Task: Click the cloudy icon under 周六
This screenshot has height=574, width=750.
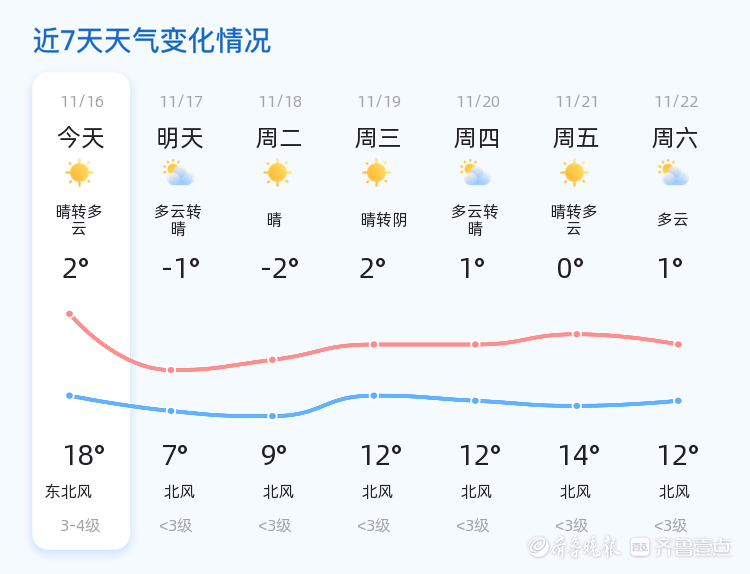Action: coord(673,173)
